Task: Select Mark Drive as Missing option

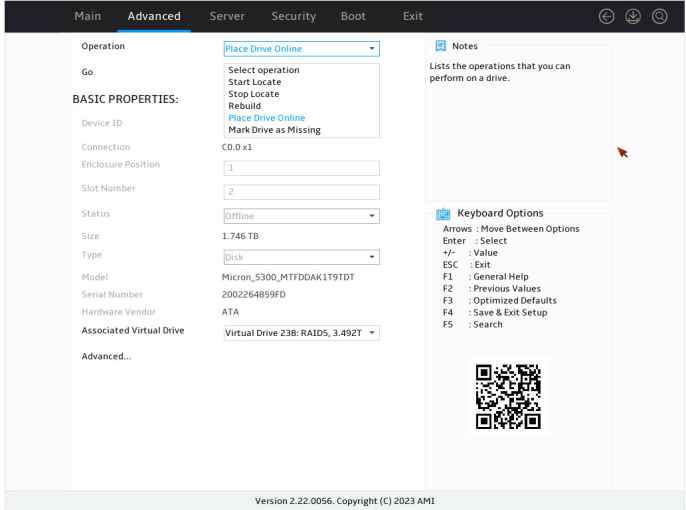Action: pos(274,130)
